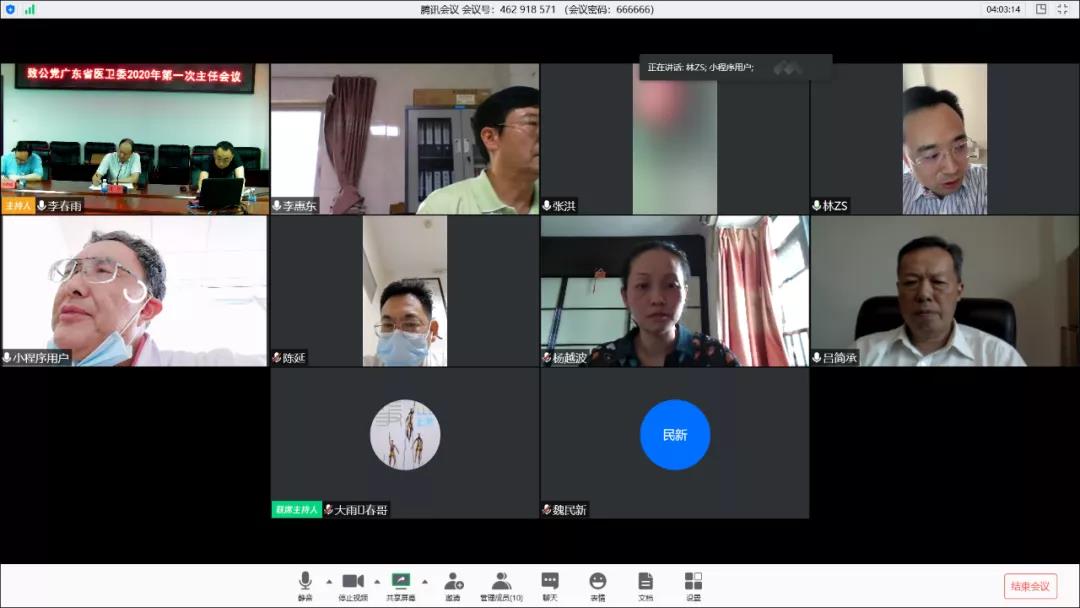
Task: End the meeting with 结束会议
Action: coord(1030,586)
